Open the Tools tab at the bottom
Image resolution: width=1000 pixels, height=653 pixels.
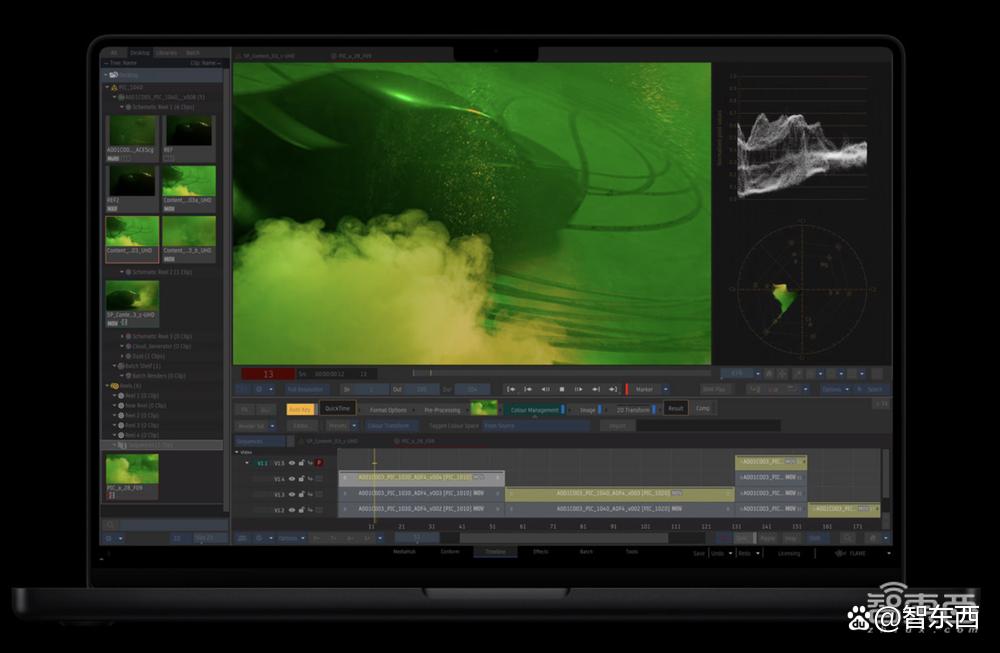[x=631, y=552]
